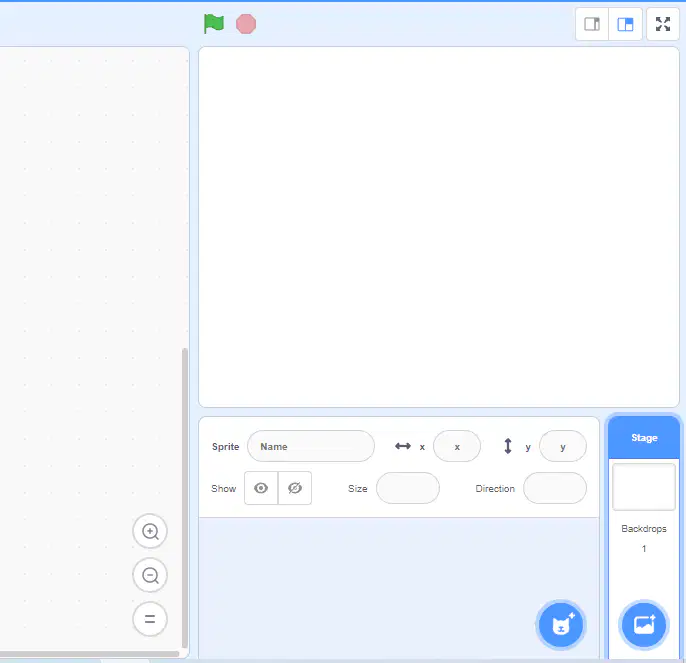Click the Backdrops label

click(x=644, y=529)
